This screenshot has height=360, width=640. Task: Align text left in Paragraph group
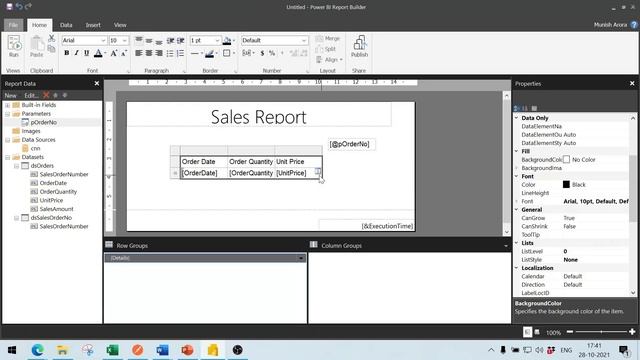click(139, 53)
